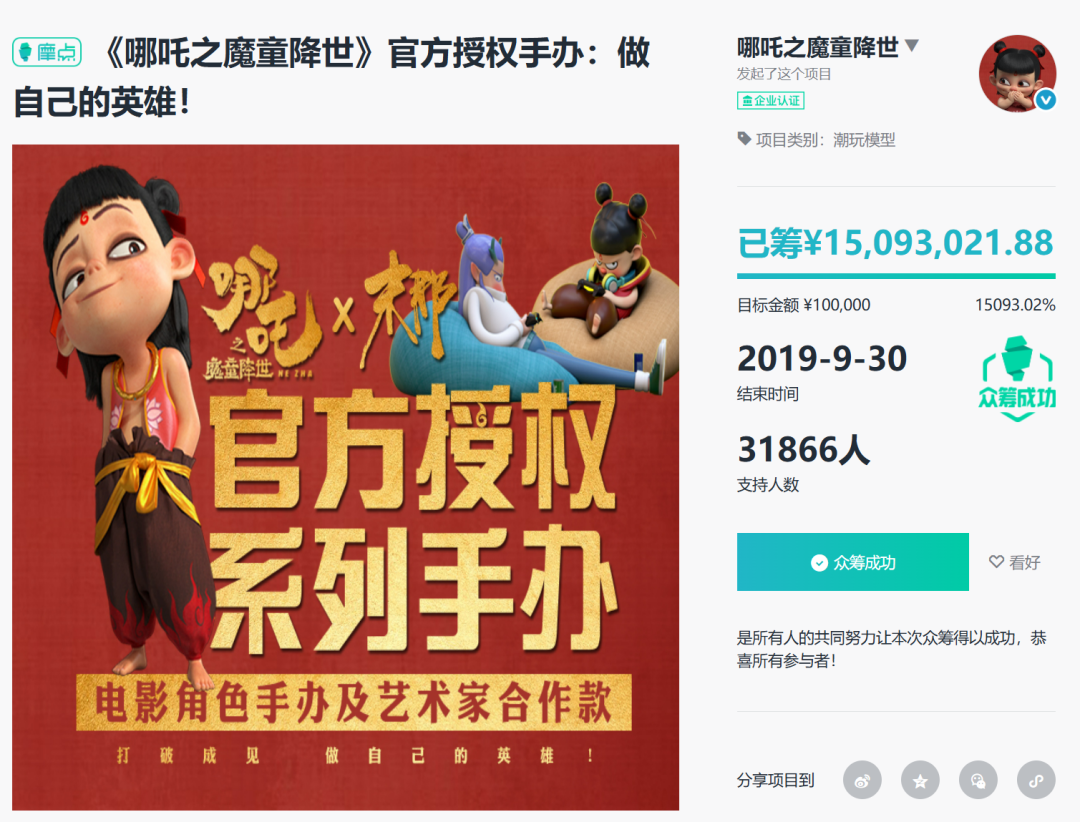
Task: Click the 众筹成功 gradient button
Action: [853, 562]
